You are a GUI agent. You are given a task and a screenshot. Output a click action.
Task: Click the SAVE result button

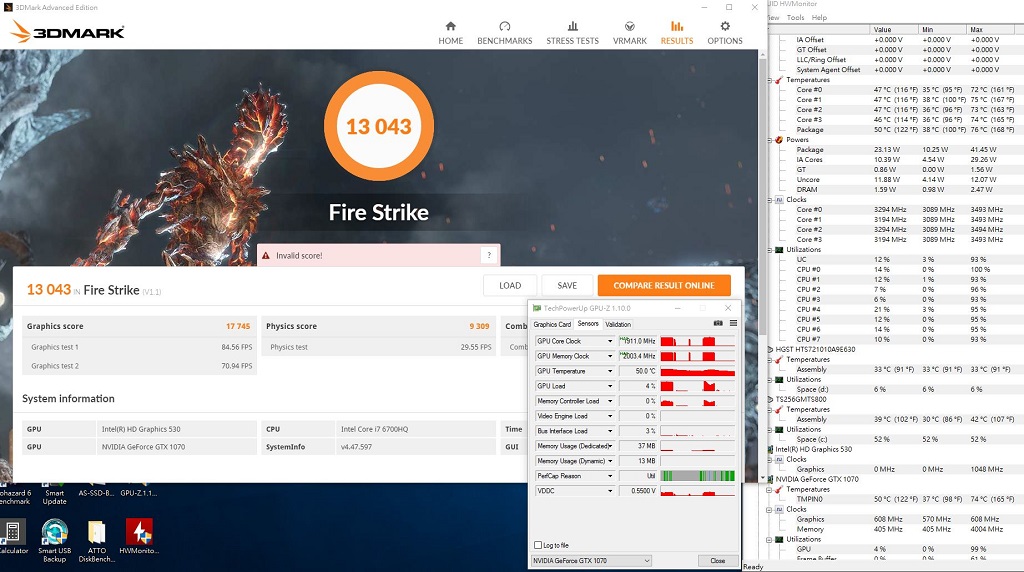(x=567, y=285)
